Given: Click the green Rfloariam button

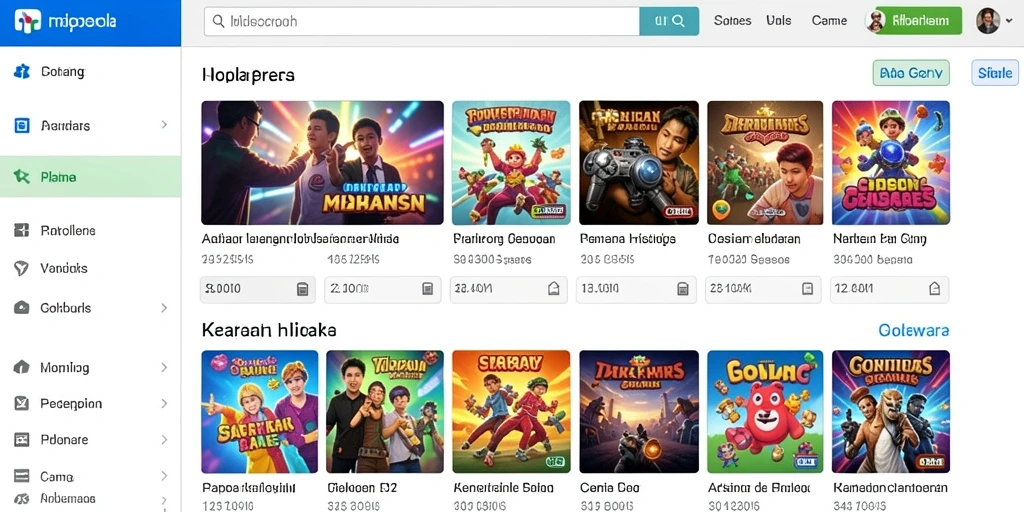Looking at the screenshot, I should tap(918, 21).
